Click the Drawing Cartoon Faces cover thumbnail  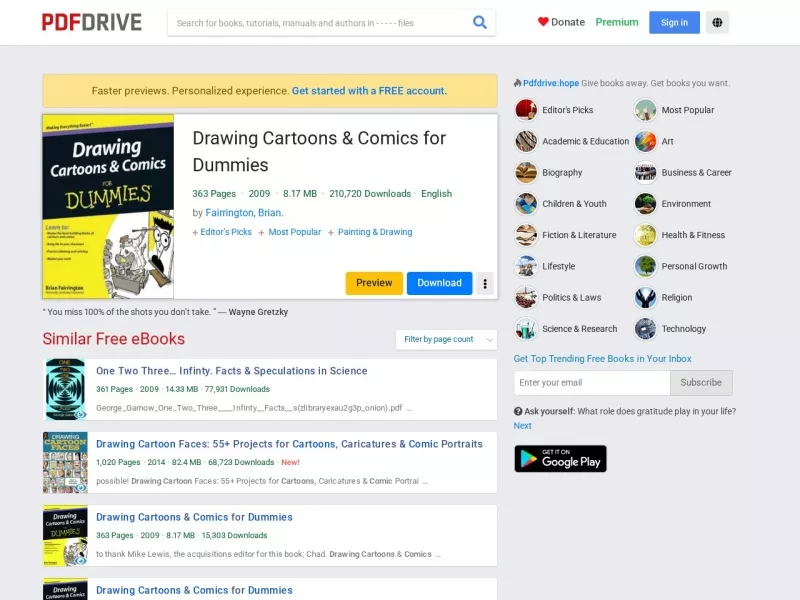65,463
